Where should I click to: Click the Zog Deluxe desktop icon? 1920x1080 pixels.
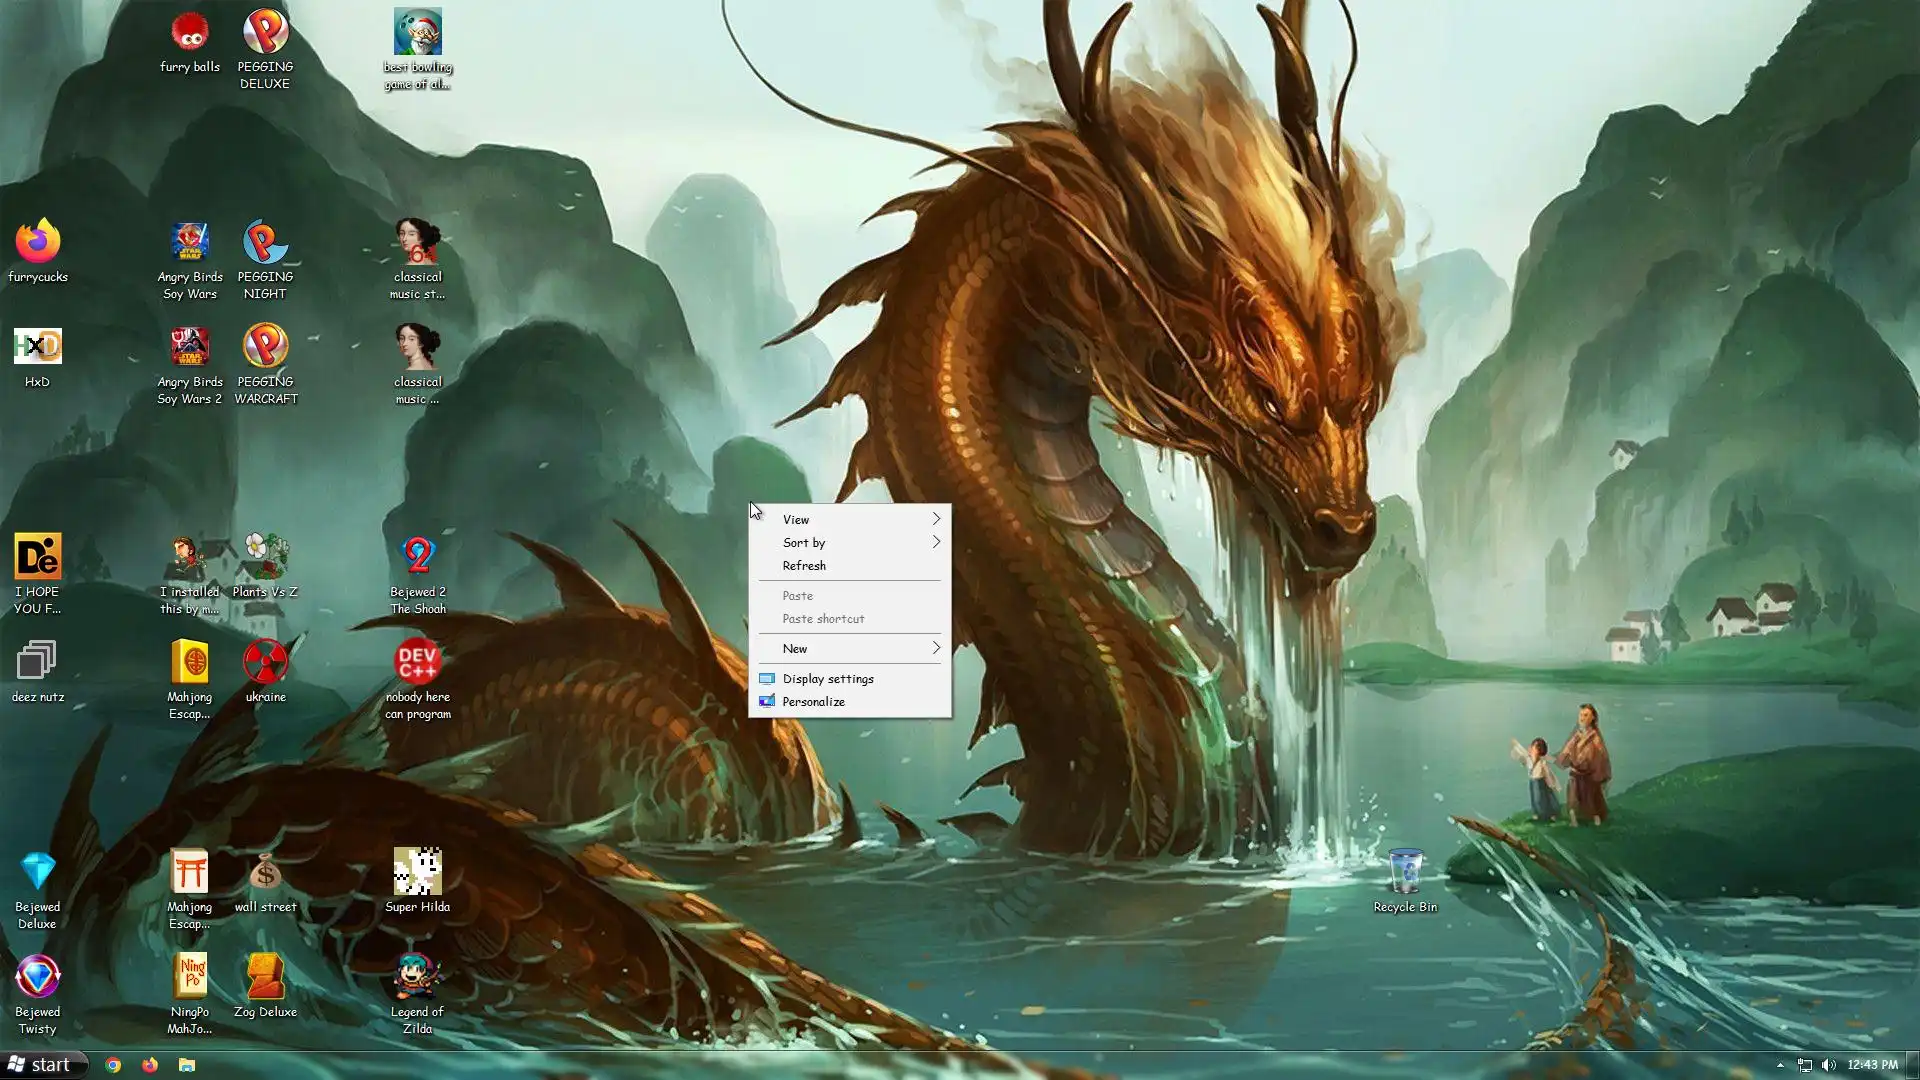point(265,977)
